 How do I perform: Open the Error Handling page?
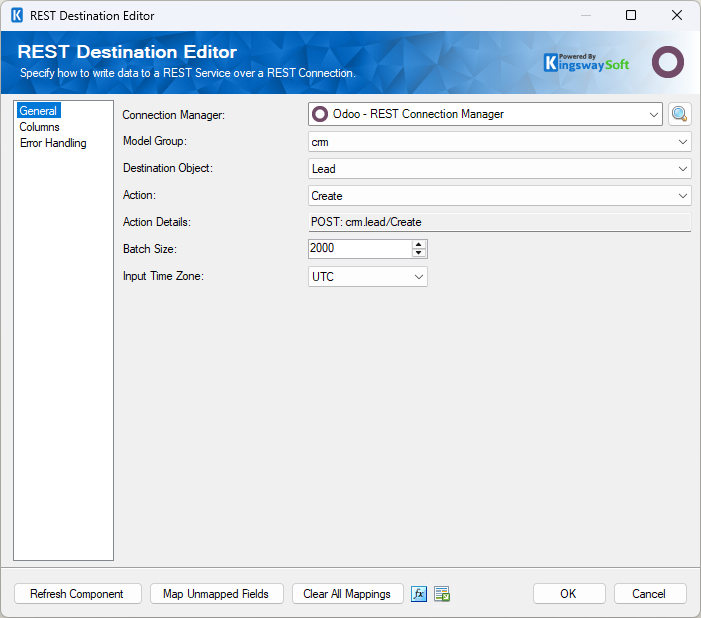point(53,143)
